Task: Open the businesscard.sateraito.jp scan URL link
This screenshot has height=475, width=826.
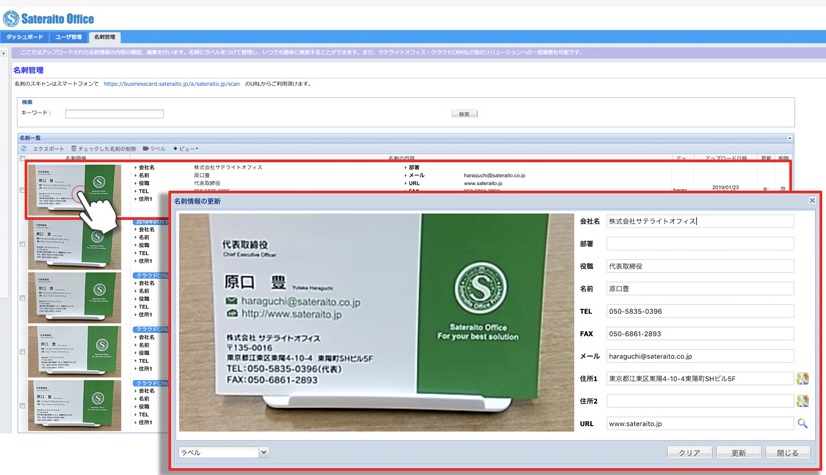Action: [172, 84]
